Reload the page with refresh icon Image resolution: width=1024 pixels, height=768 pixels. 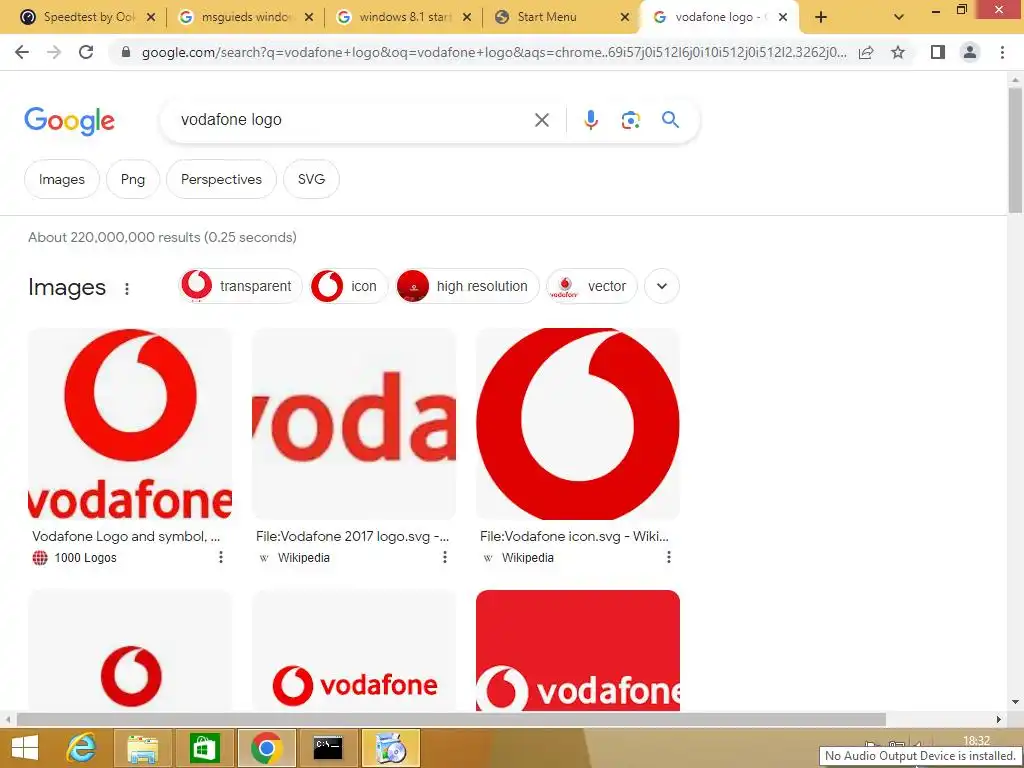coord(86,52)
